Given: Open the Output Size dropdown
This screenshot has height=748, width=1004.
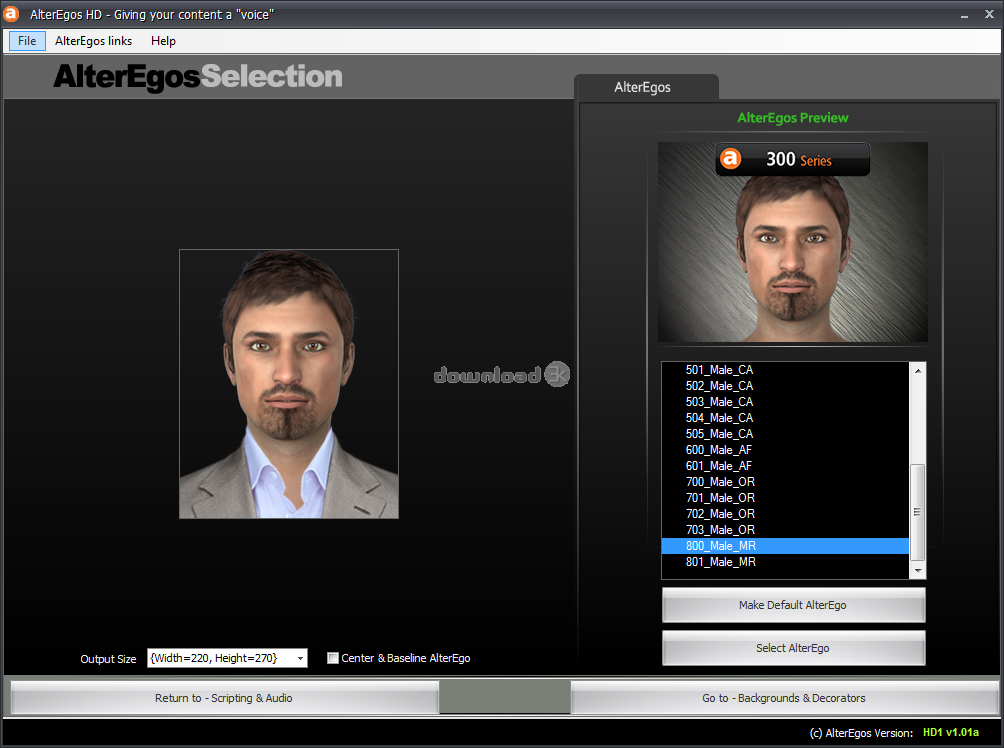Looking at the screenshot, I should [x=300, y=658].
